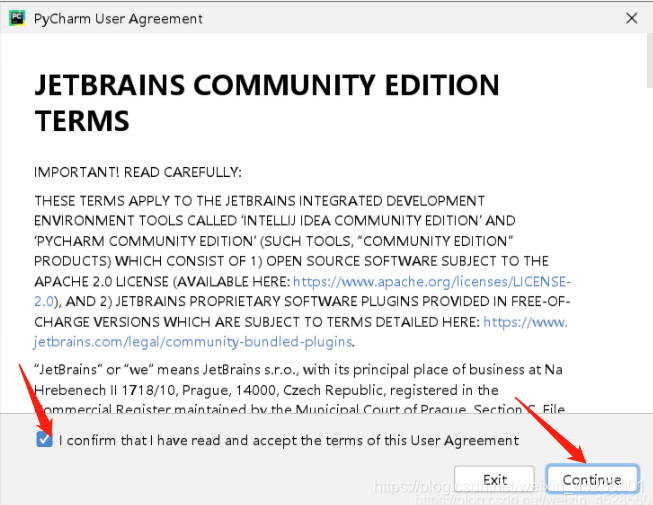Click the Continue button
The height and width of the screenshot is (505, 653).
[x=592, y=479]
